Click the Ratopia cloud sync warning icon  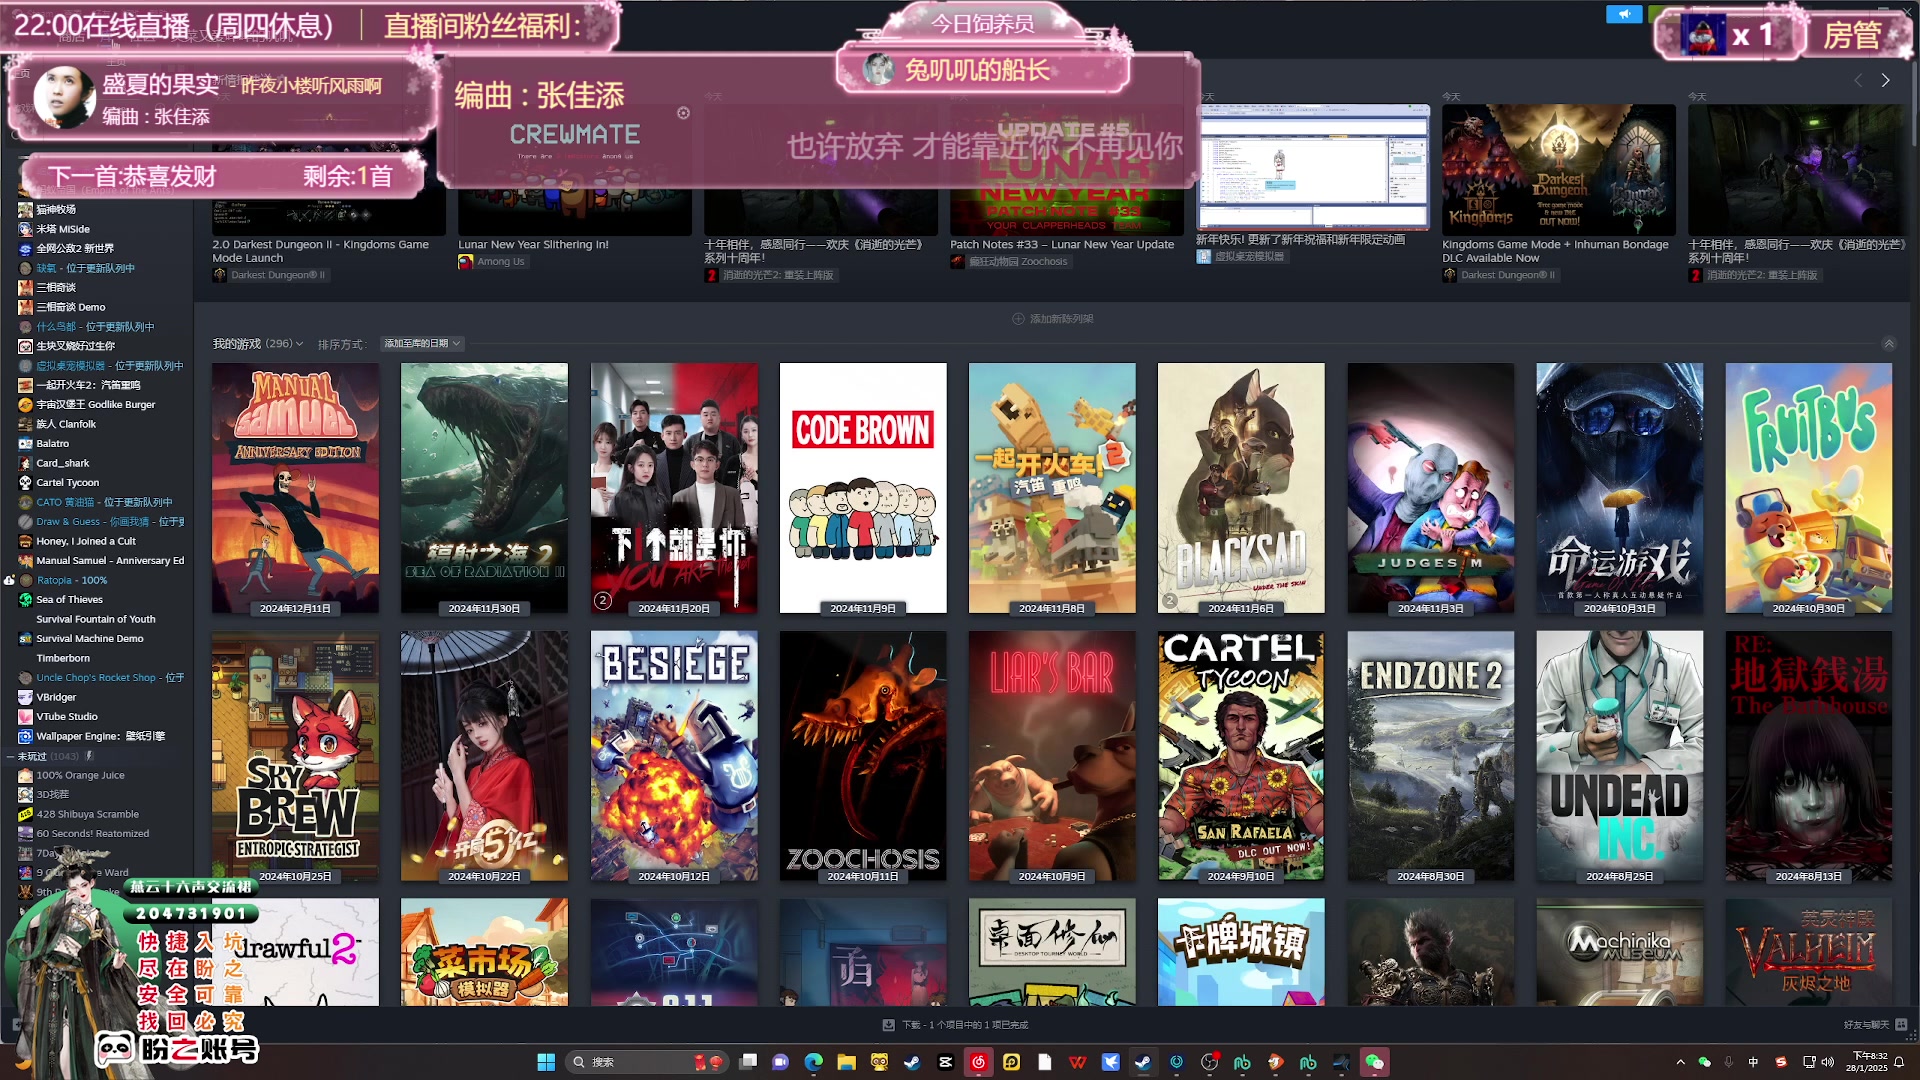9,581
